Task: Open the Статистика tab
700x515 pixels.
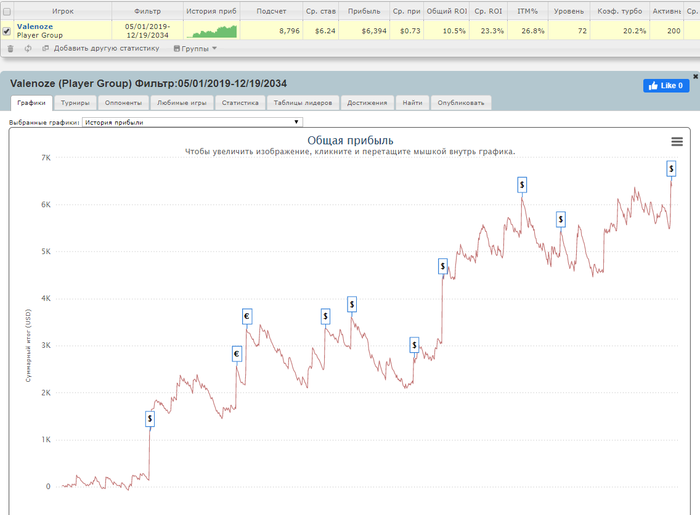Action: (240, 103)
